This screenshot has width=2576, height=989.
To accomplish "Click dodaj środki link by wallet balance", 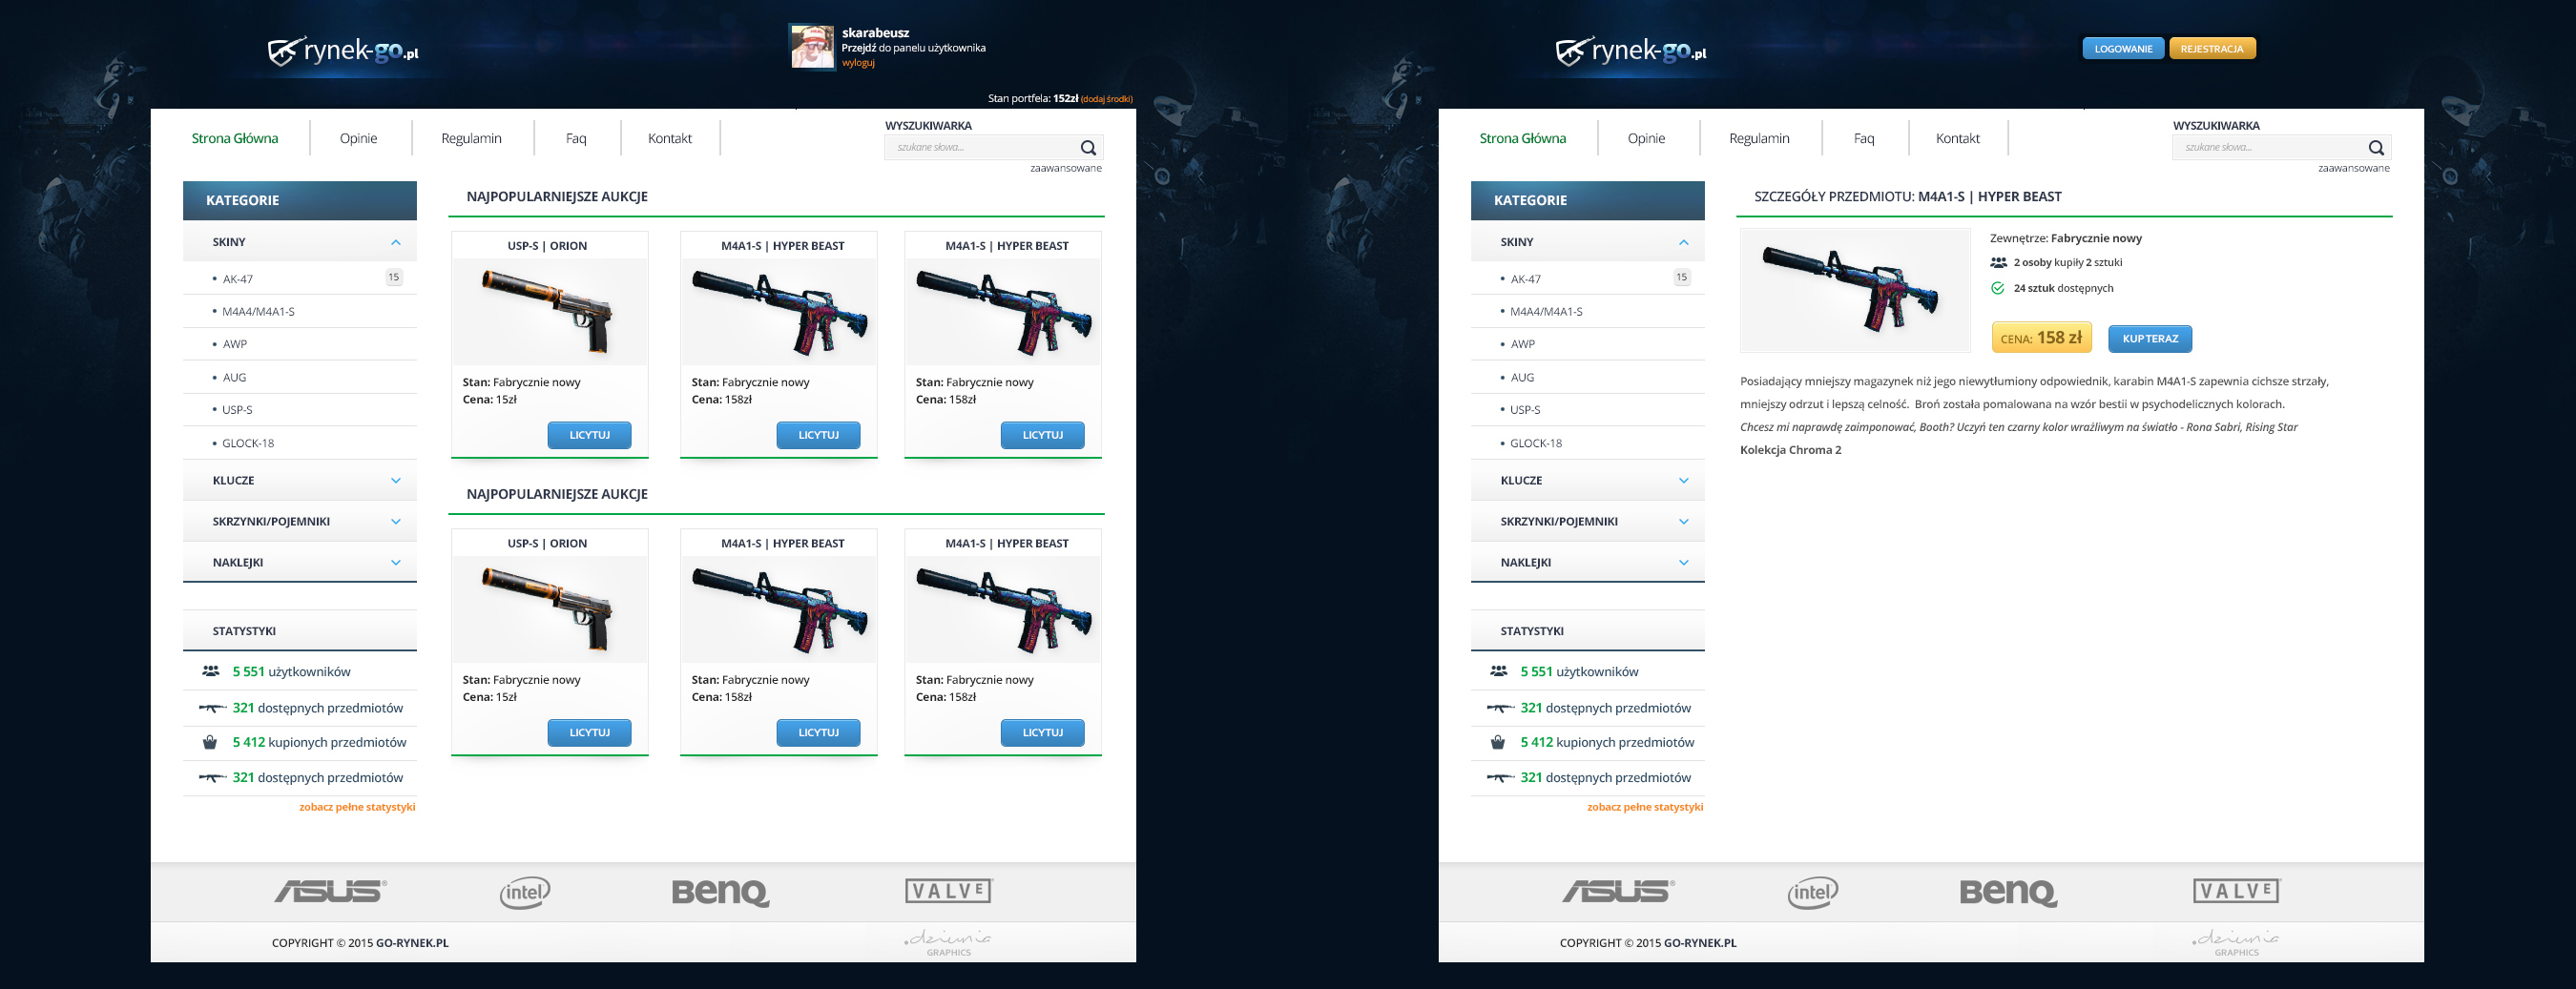I will [x=1107, y=99].
